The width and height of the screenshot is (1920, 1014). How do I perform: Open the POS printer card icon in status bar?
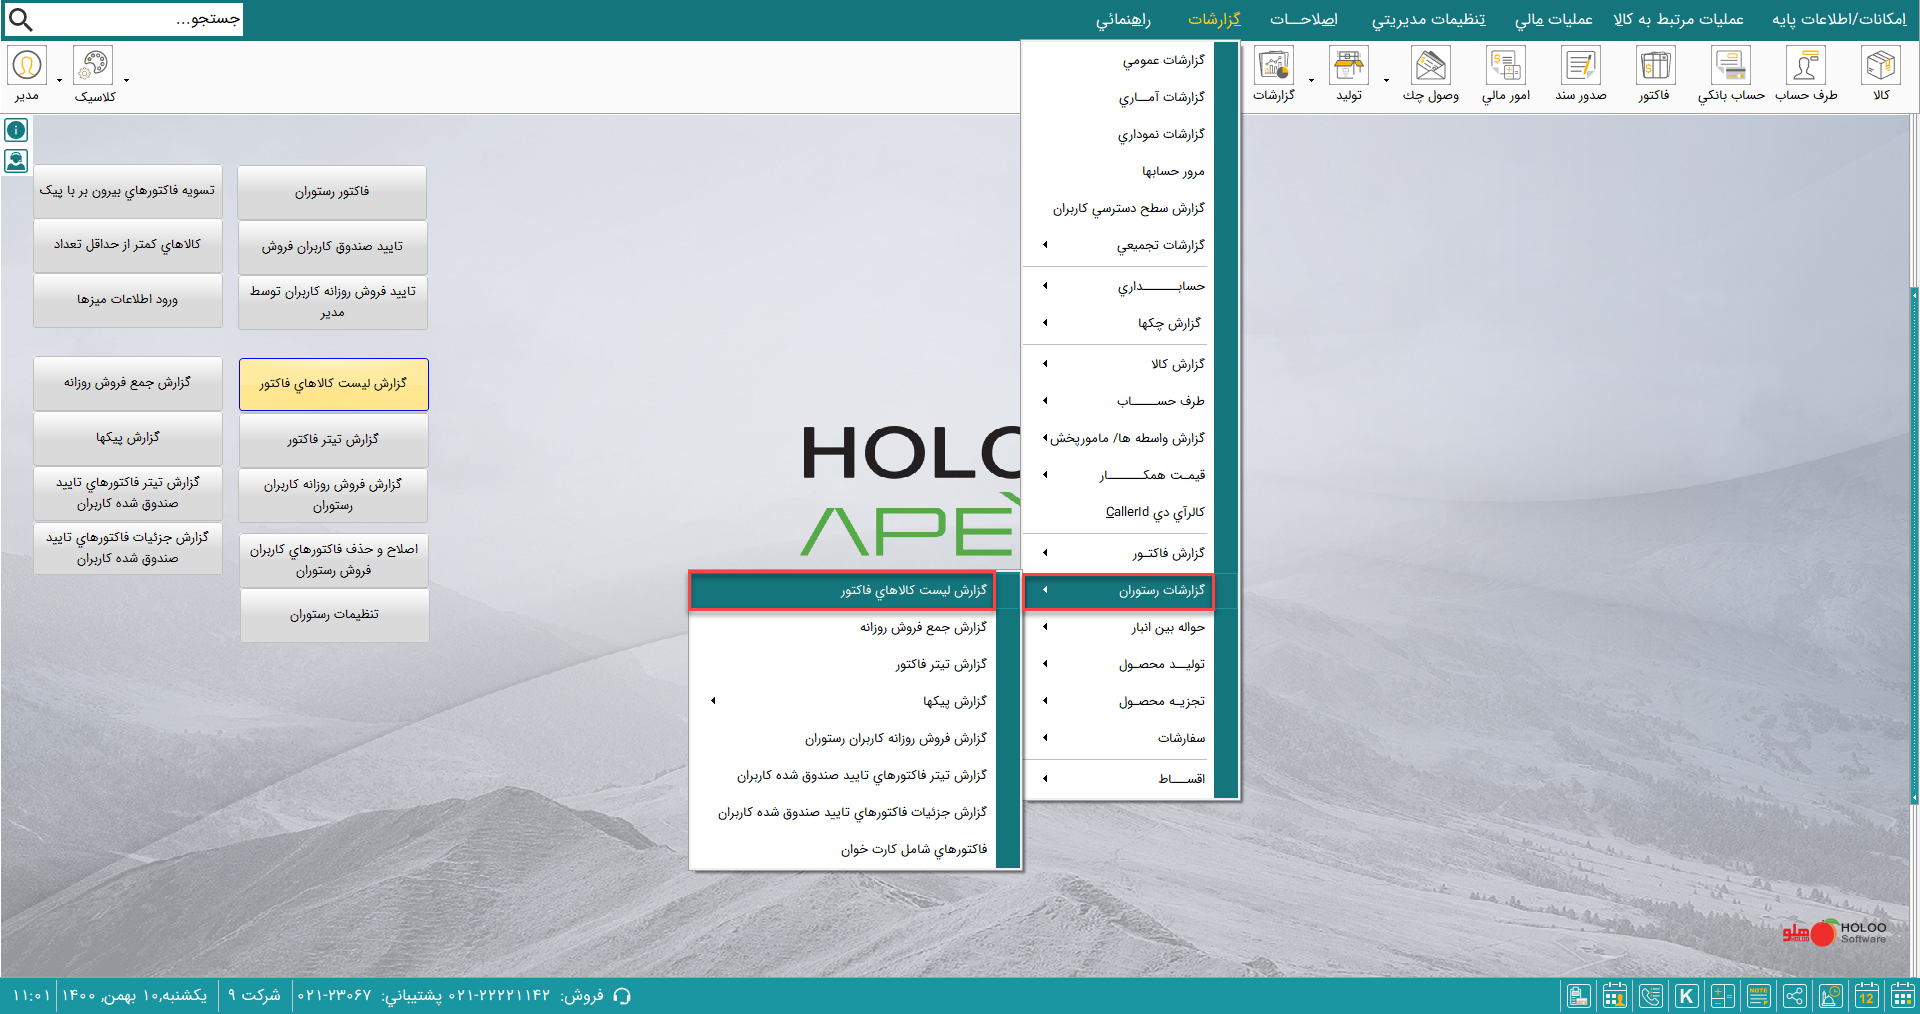click(1578, 996)
